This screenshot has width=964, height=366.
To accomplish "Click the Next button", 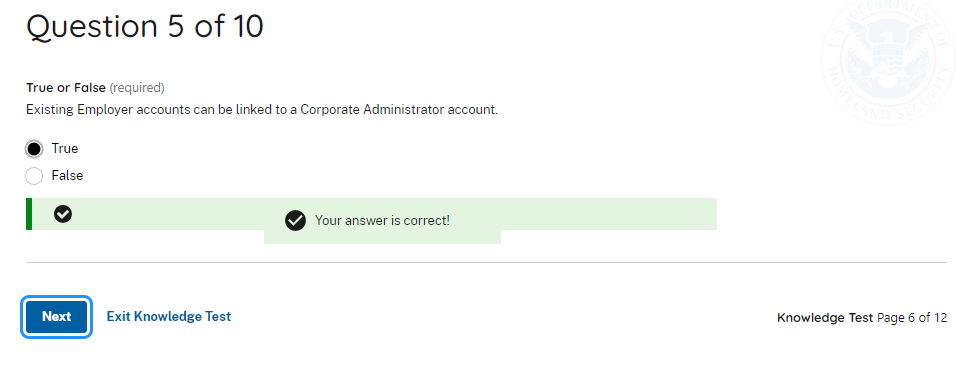I will pos(57,317).
